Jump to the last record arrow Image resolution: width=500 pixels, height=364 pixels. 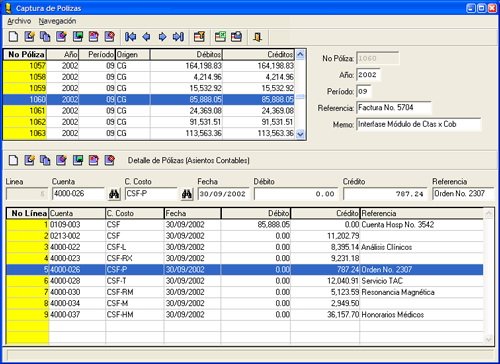click(x=178, y=36)
